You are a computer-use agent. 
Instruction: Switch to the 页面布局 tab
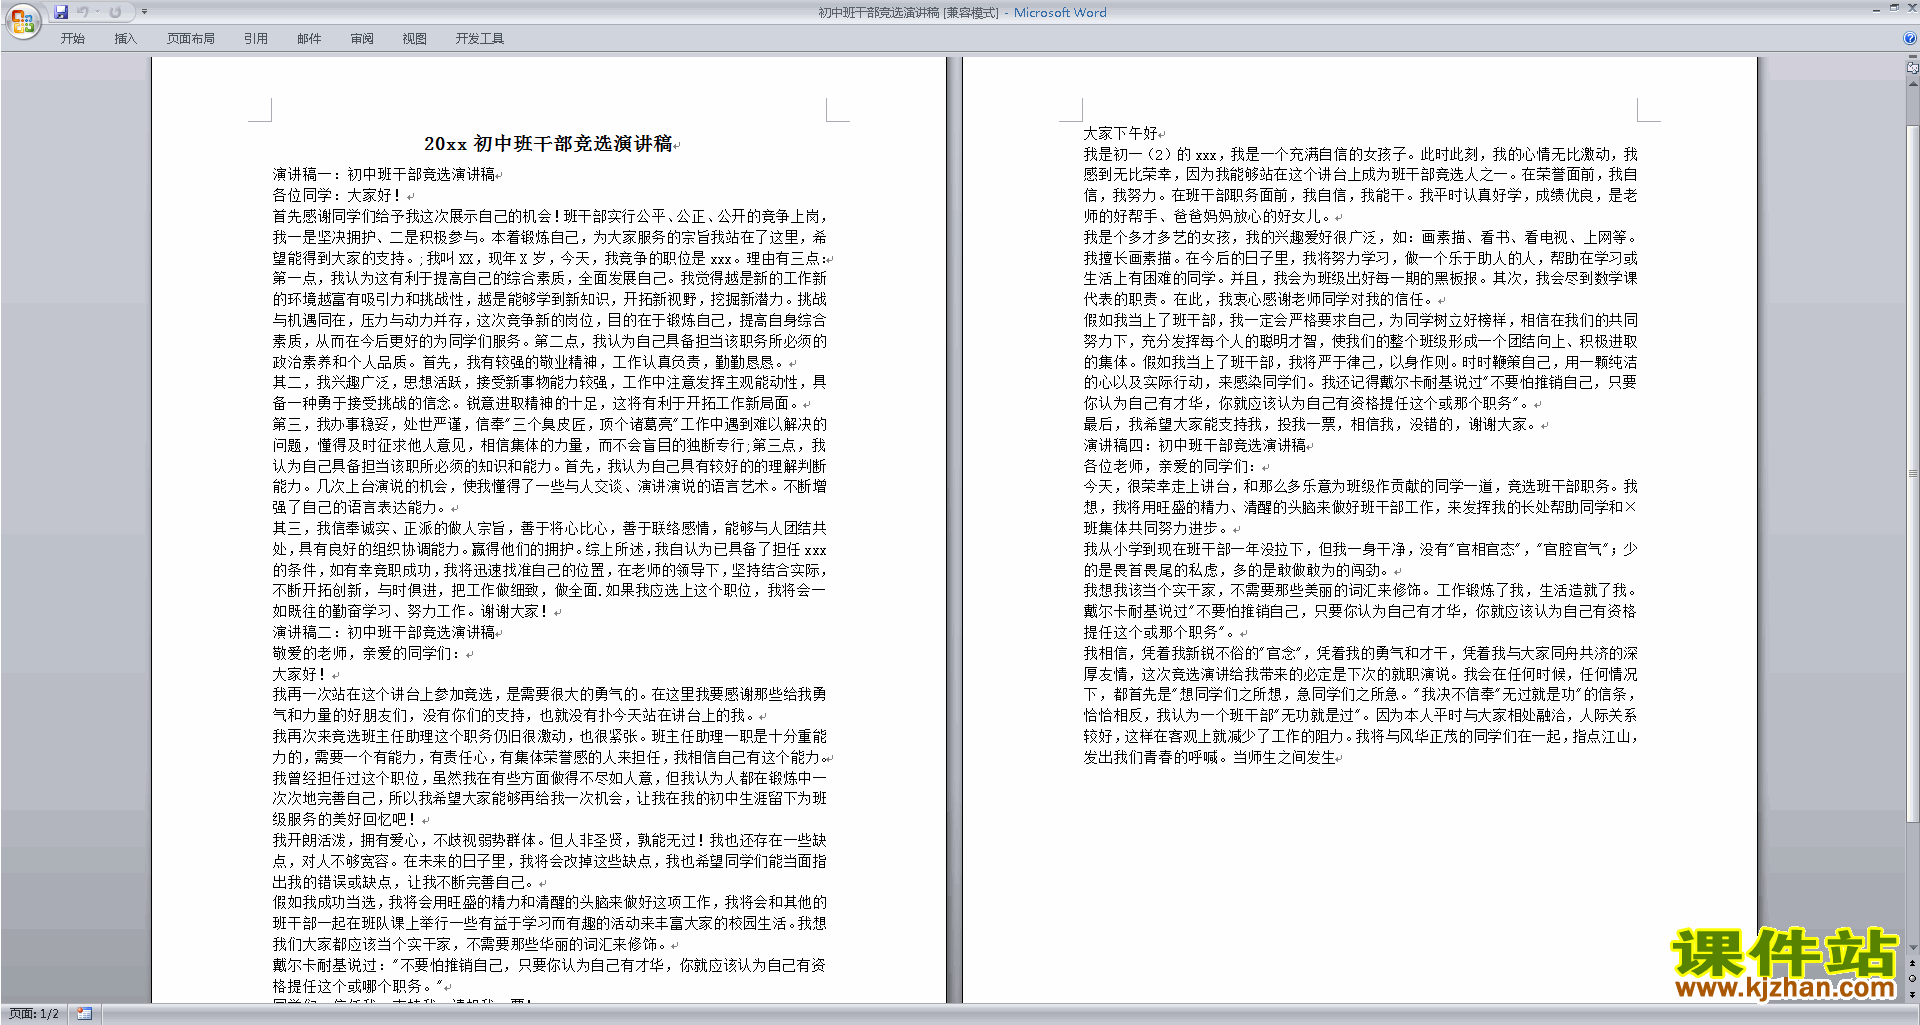(191, 38)
